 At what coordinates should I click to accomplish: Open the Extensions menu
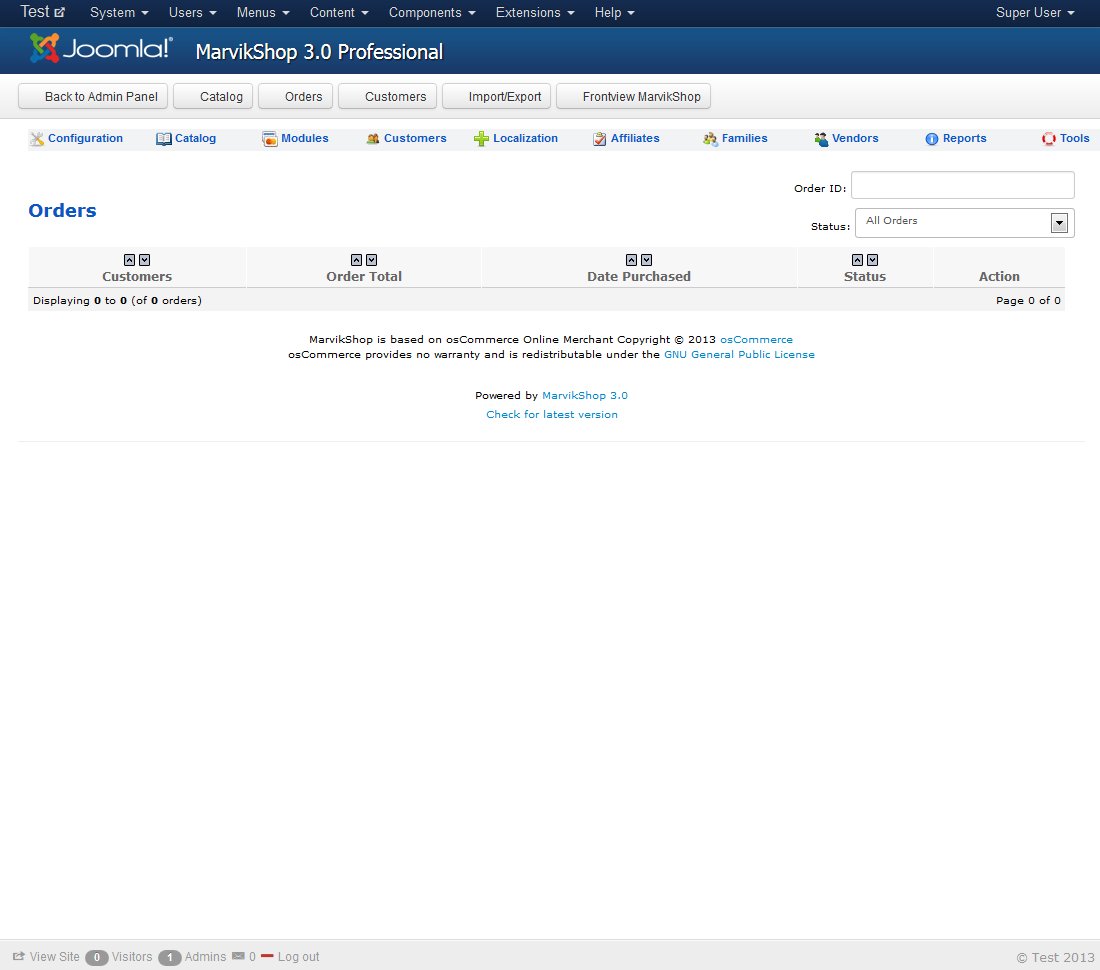coord(535,13)
